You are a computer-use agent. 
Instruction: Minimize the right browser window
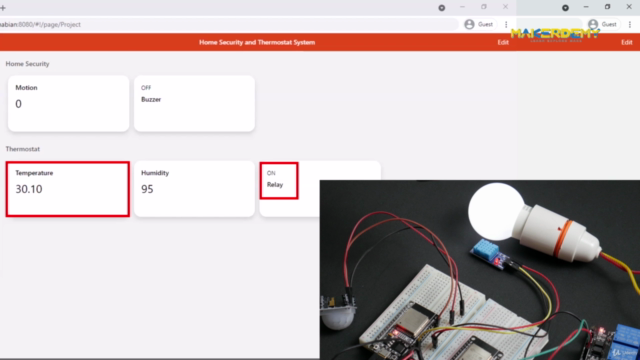(x=586, y=7)
